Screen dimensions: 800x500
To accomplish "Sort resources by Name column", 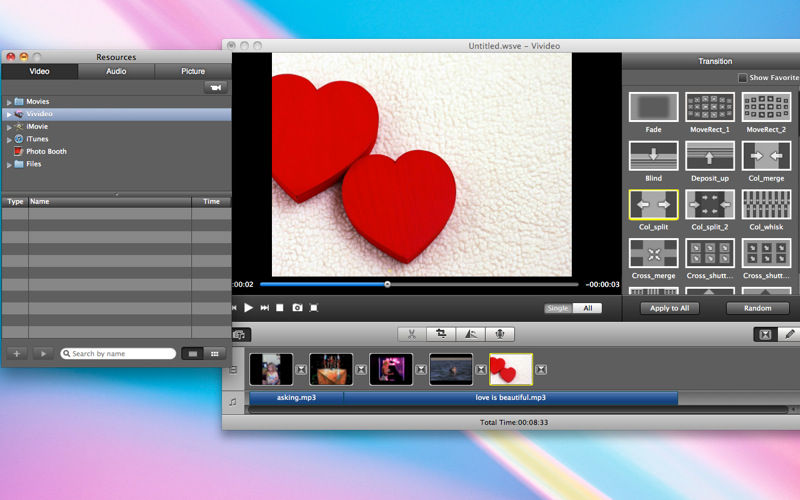I will click(110, 202).
